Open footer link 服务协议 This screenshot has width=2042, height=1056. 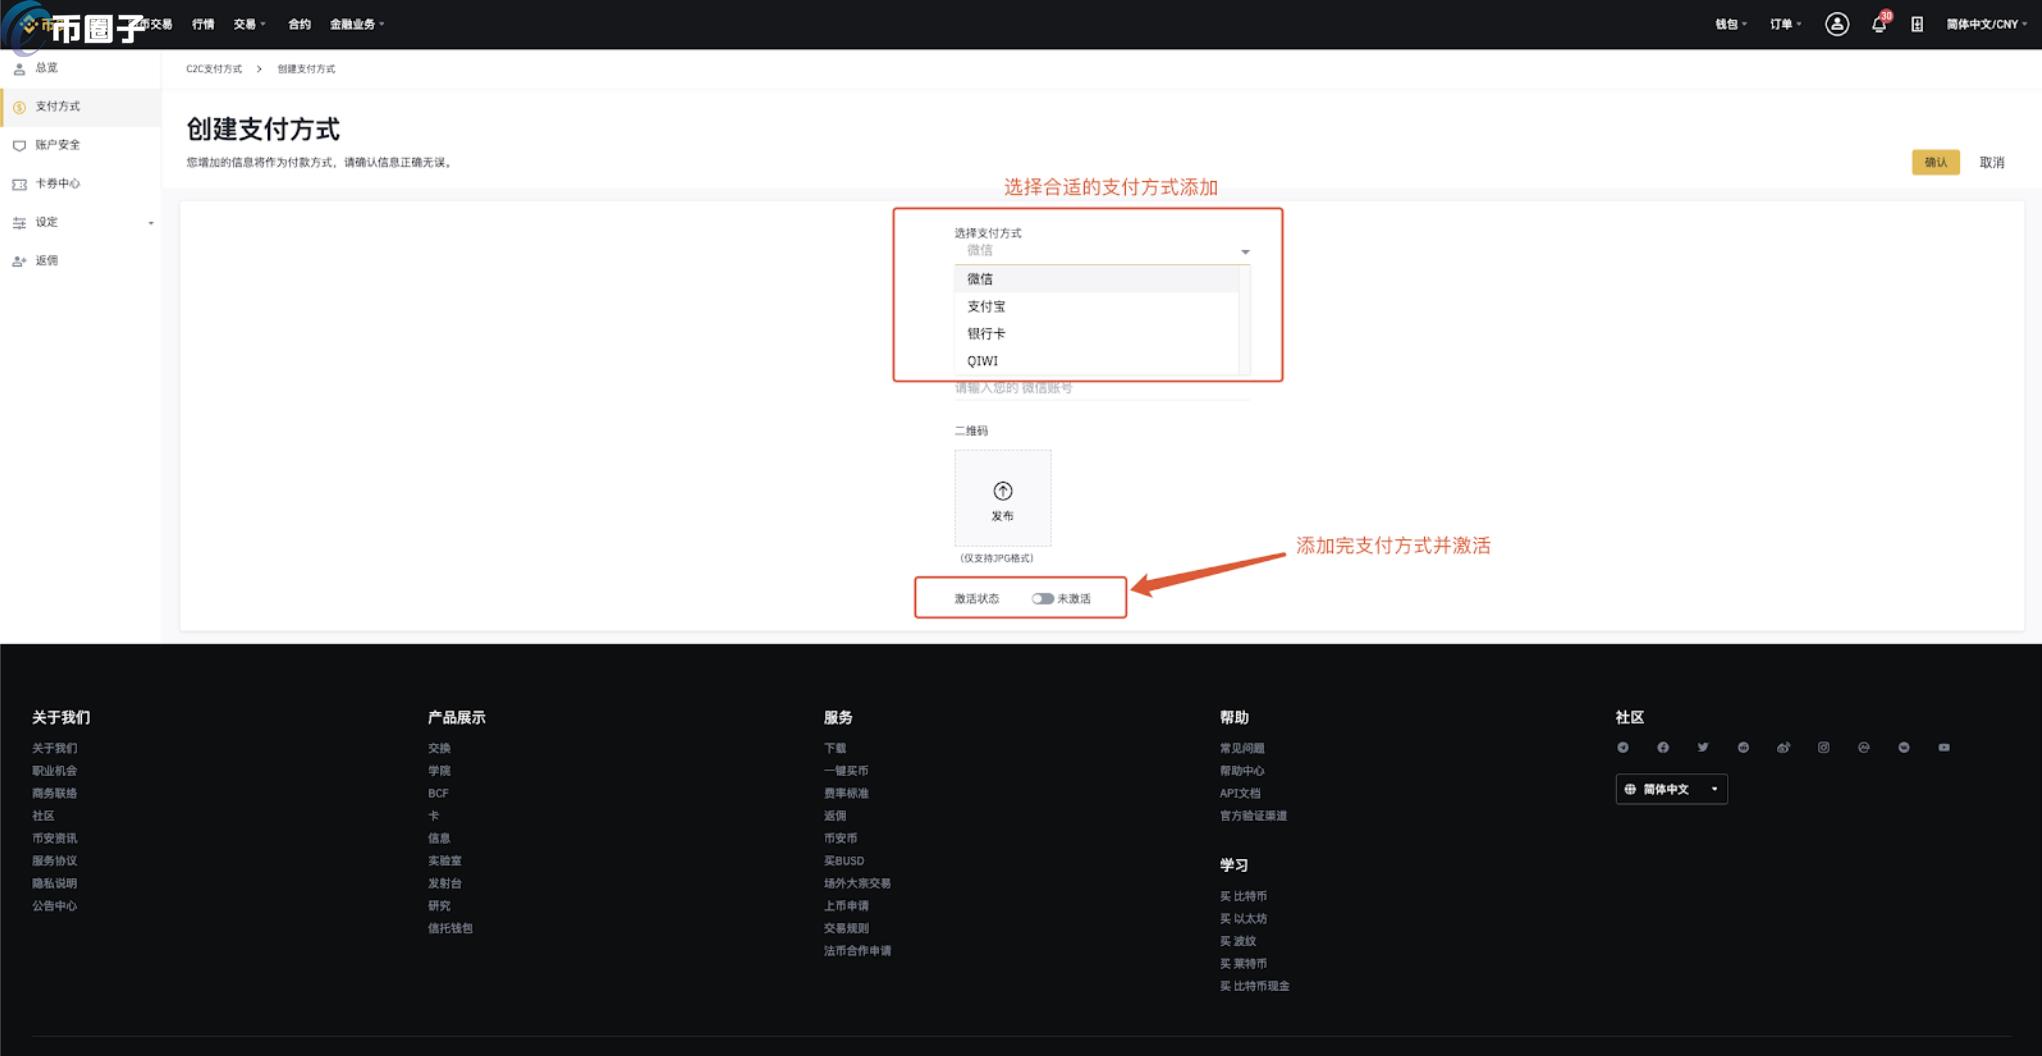54,861
